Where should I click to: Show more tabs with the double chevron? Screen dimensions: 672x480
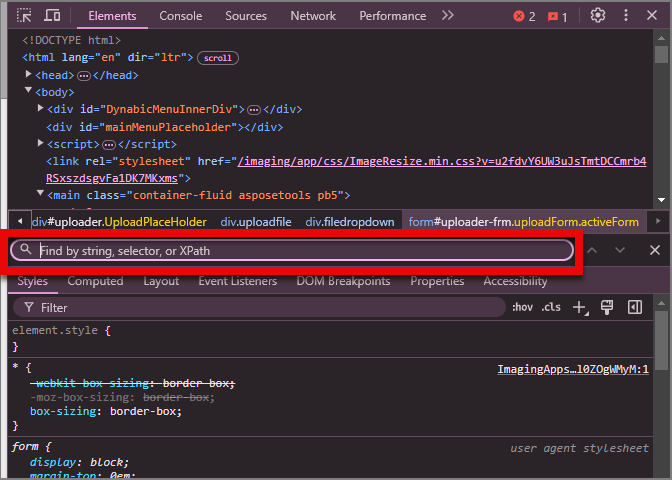(x=447, y=16)
